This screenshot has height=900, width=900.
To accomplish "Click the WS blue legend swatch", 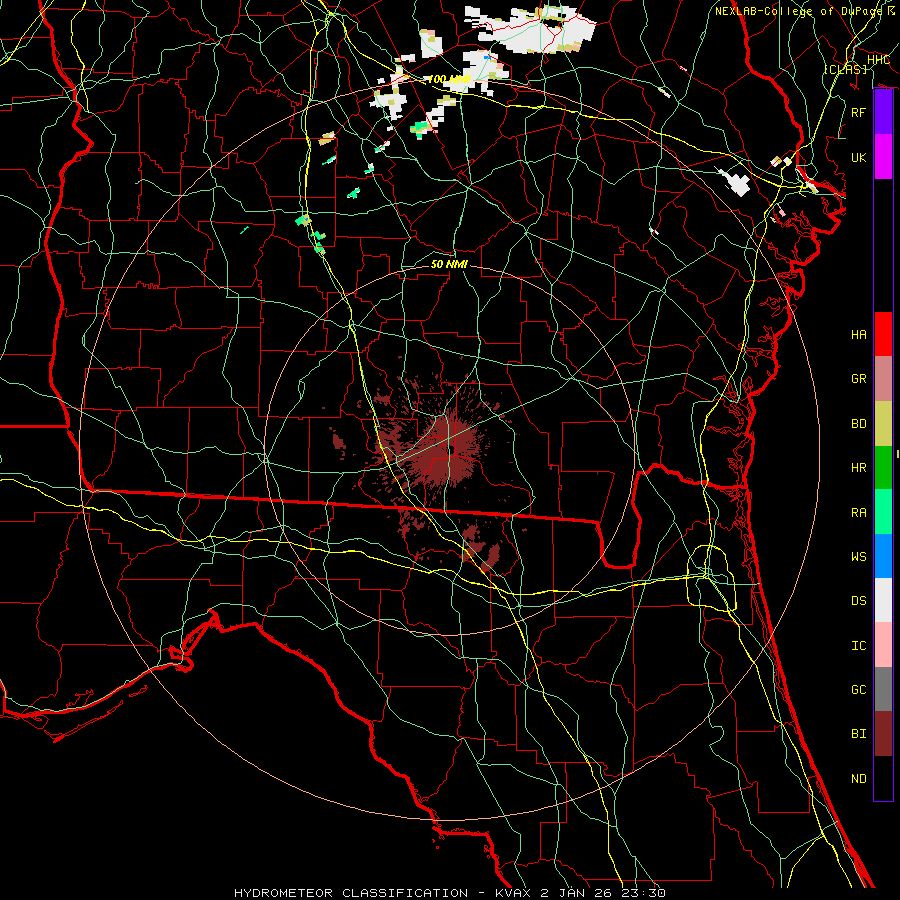I will coord(883,556).
